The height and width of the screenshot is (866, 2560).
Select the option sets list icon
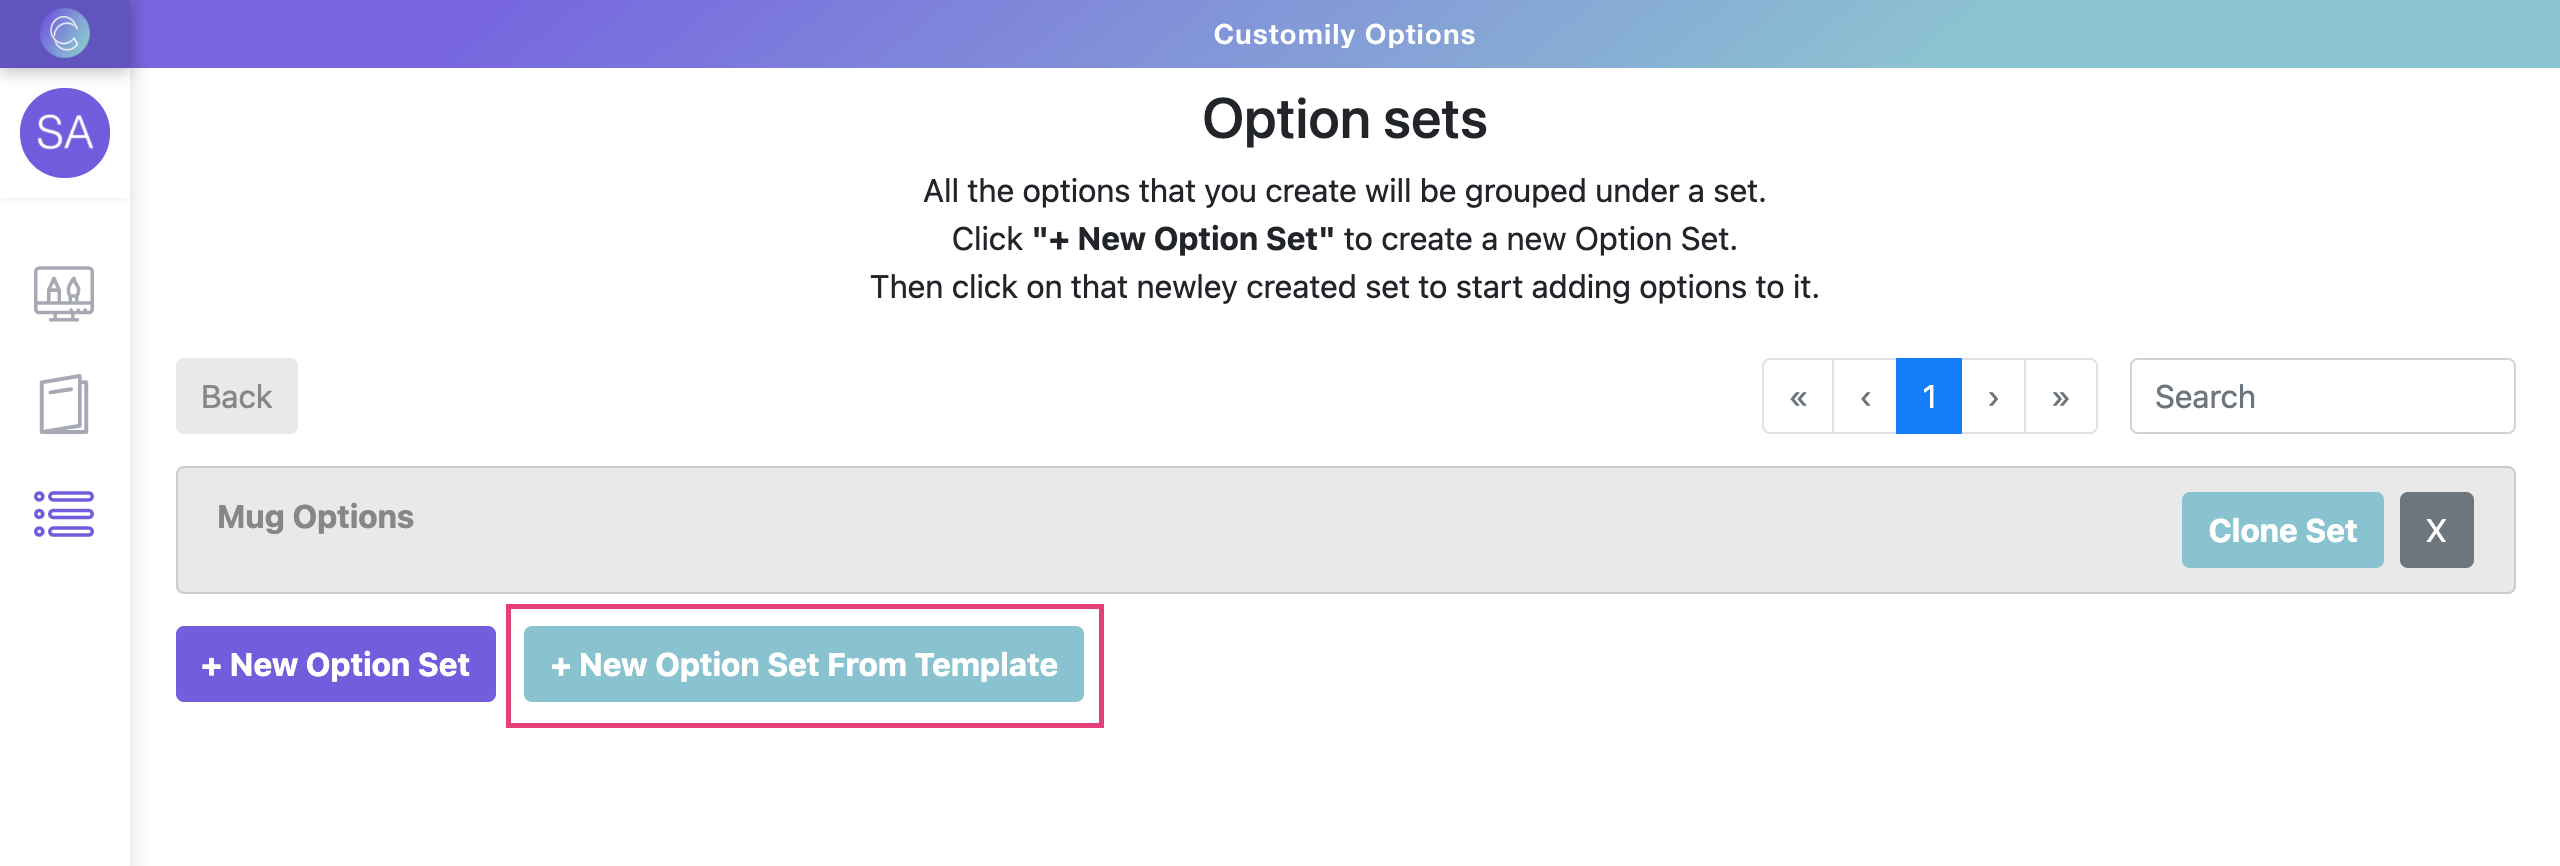(x=64, y=514)
